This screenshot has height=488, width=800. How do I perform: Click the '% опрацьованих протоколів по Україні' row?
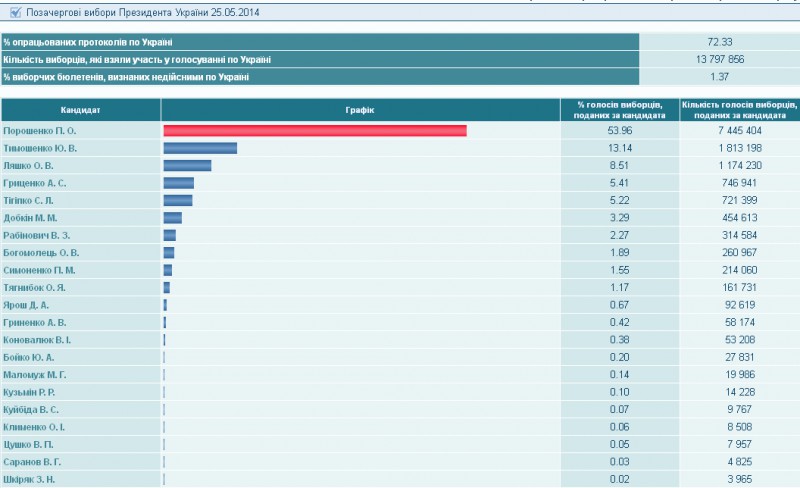[x=88, y=42]
